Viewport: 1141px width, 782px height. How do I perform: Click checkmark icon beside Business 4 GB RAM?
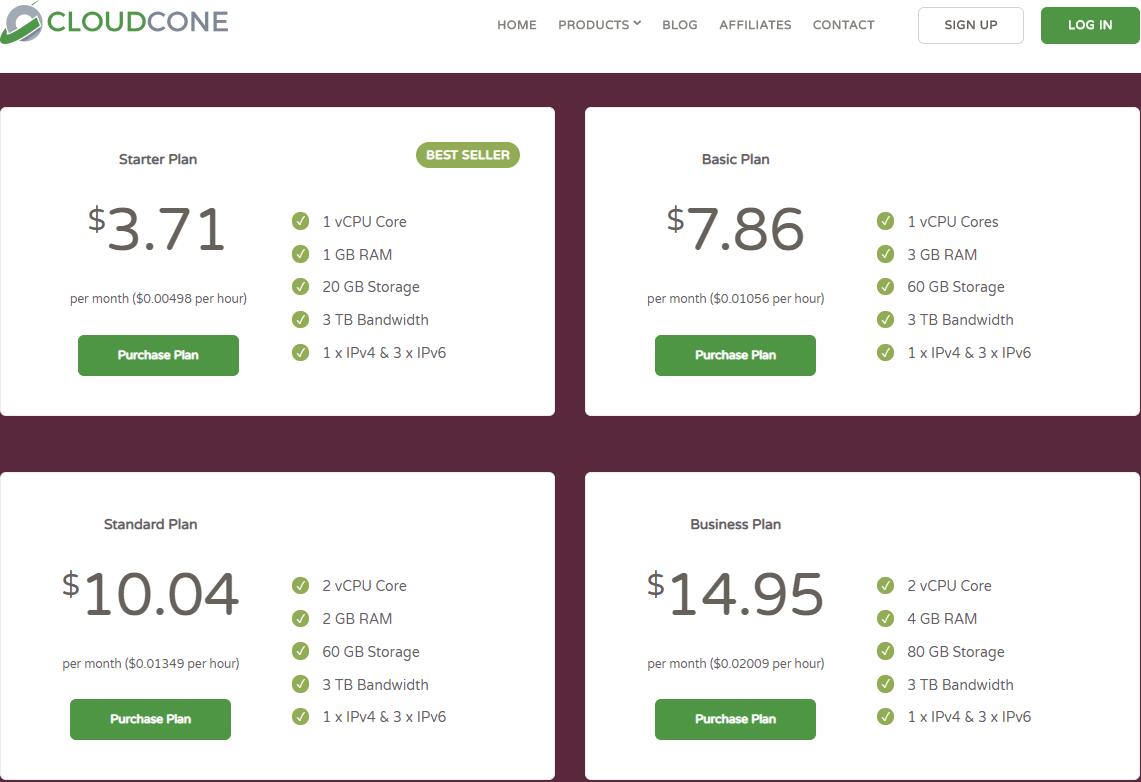(x=885, y=619)
